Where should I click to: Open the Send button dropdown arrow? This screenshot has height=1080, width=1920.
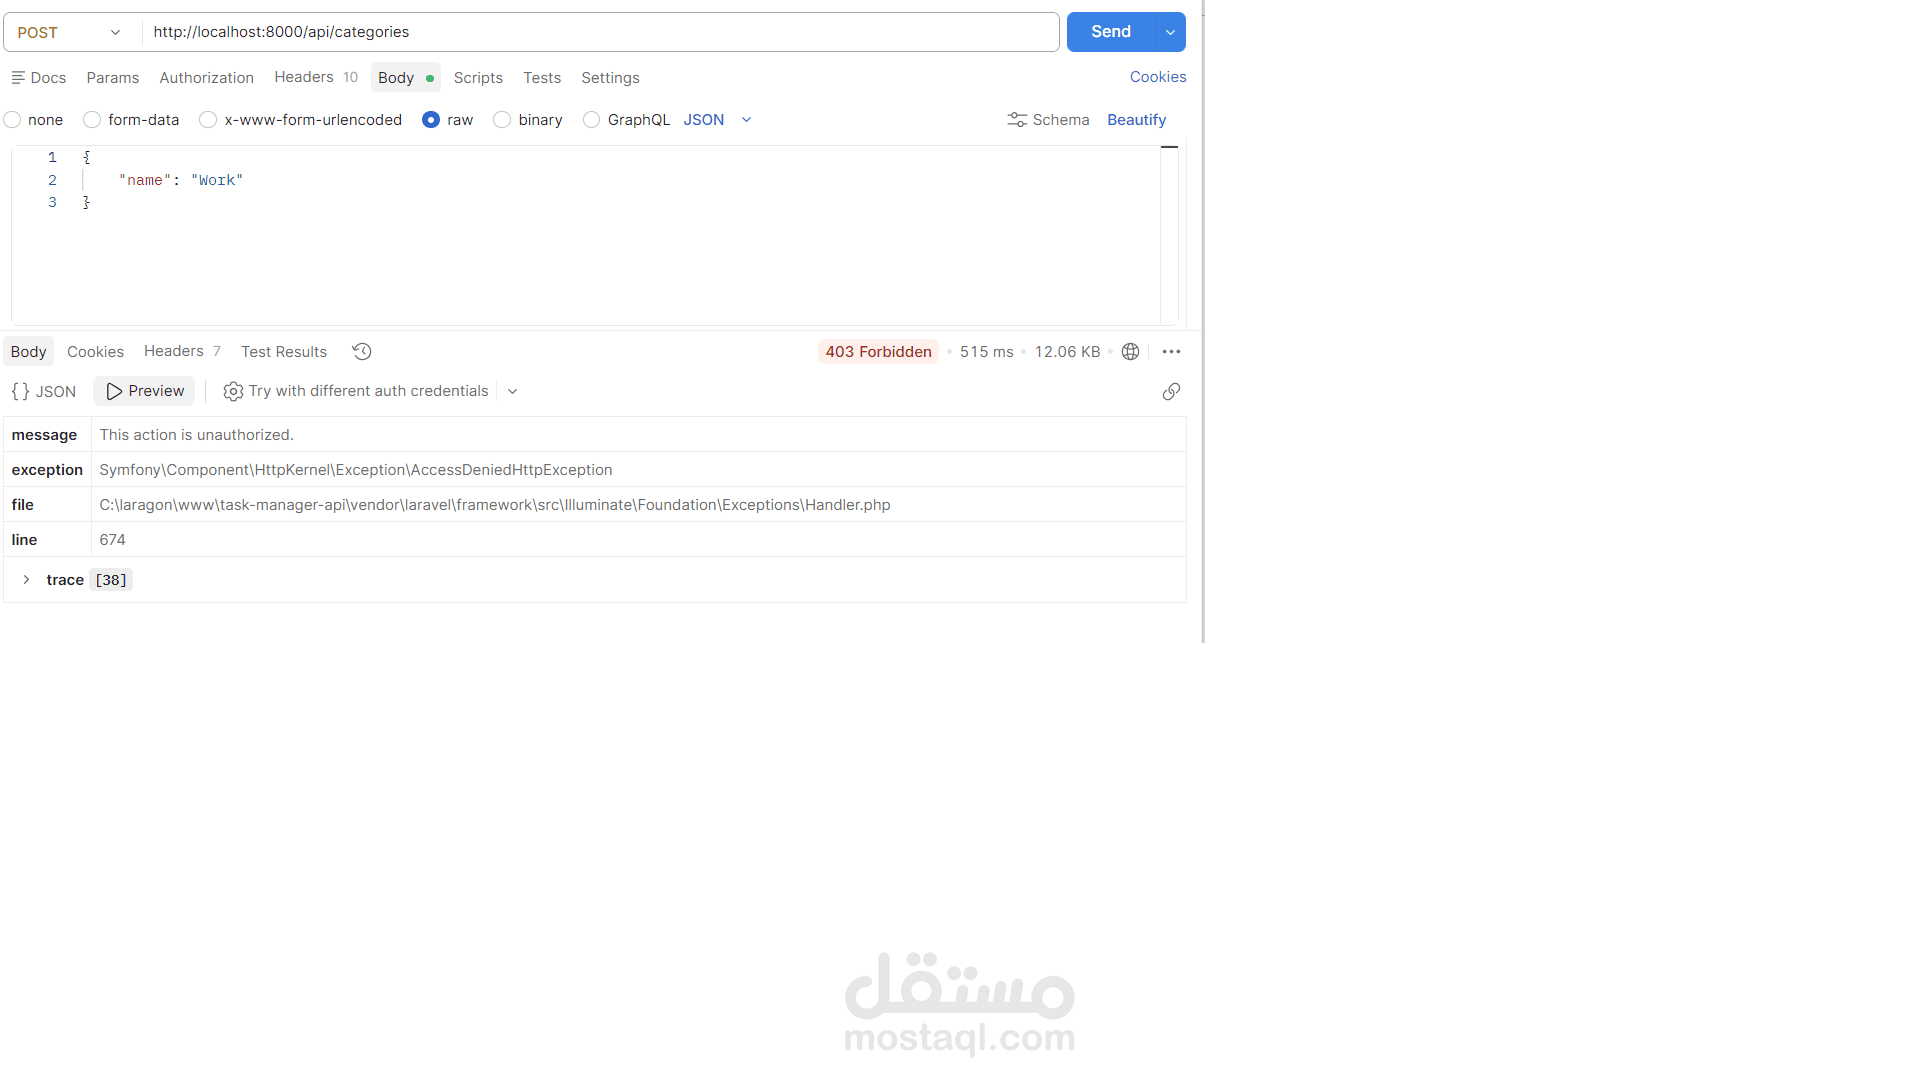(x=1170, y=32)
